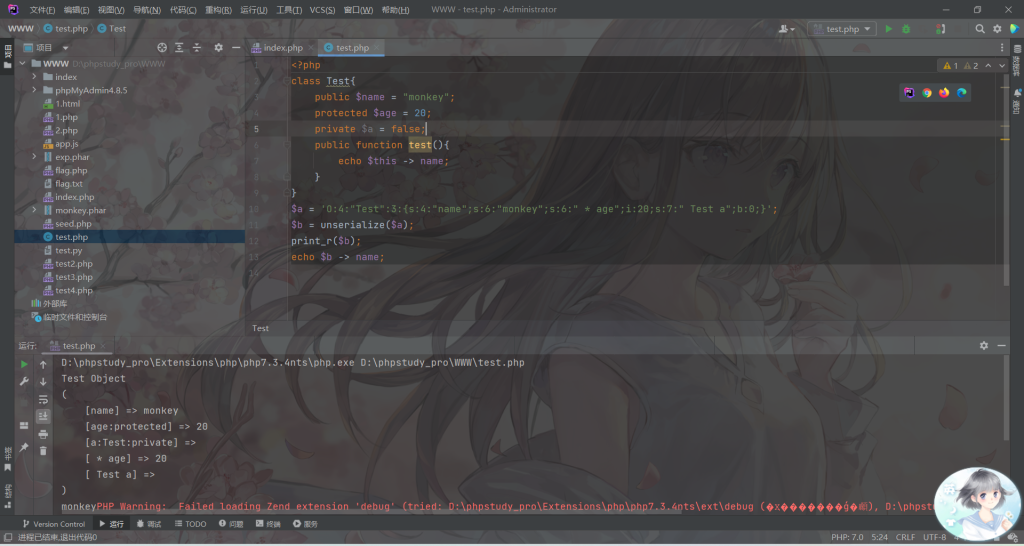This screenshot has height=546, width=1024.
Task: Open the Version Control tool window
Action: pos(53,524)
